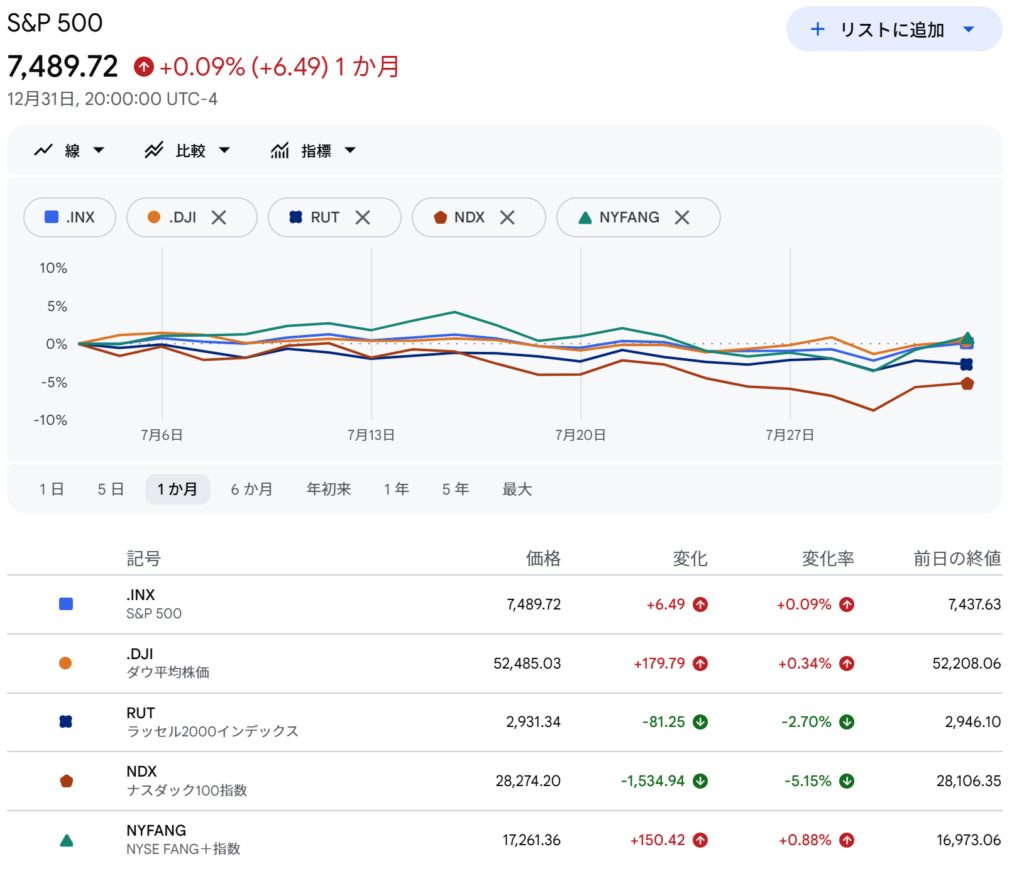Expand the 線 chart type dropdown arrow

click(99, 151)
